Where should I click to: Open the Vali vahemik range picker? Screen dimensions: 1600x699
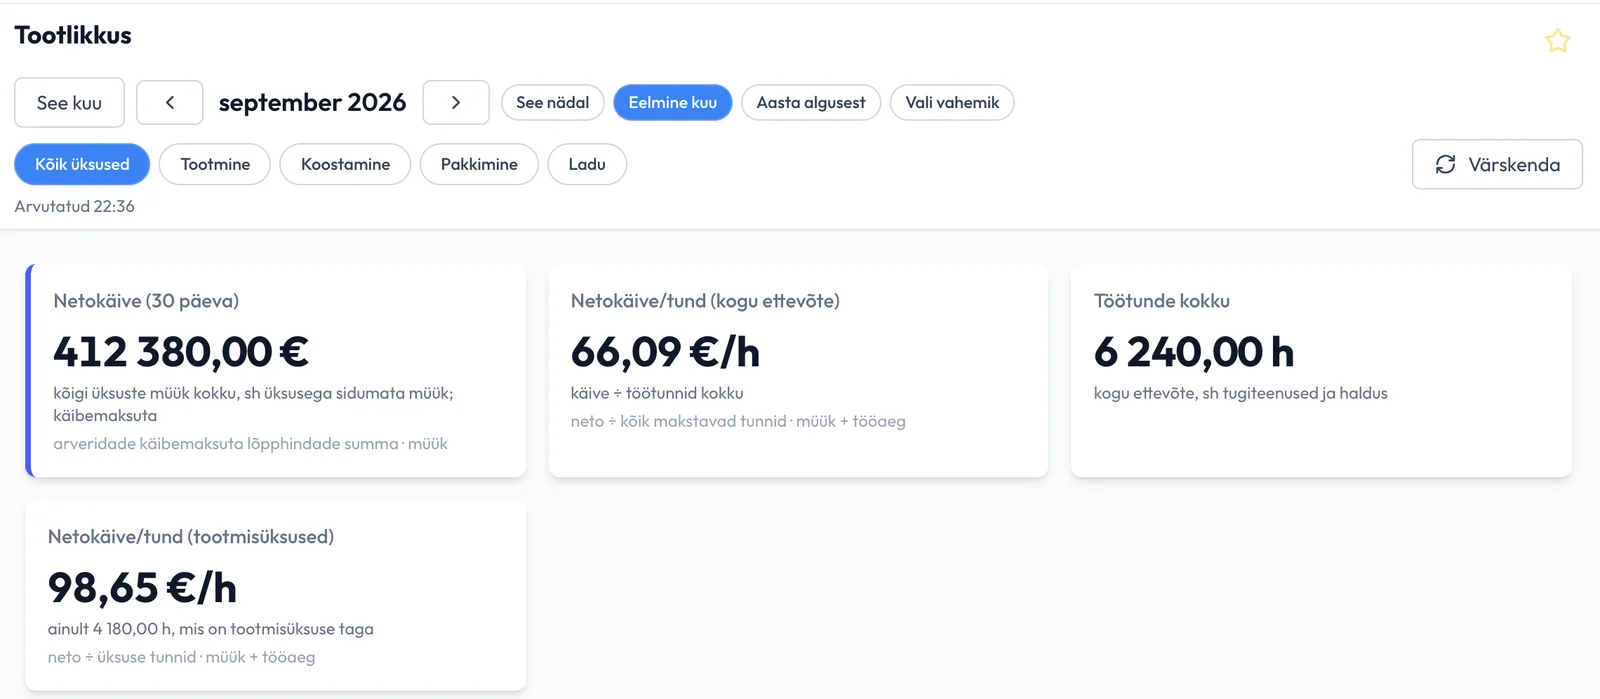(x=952, y=102)
